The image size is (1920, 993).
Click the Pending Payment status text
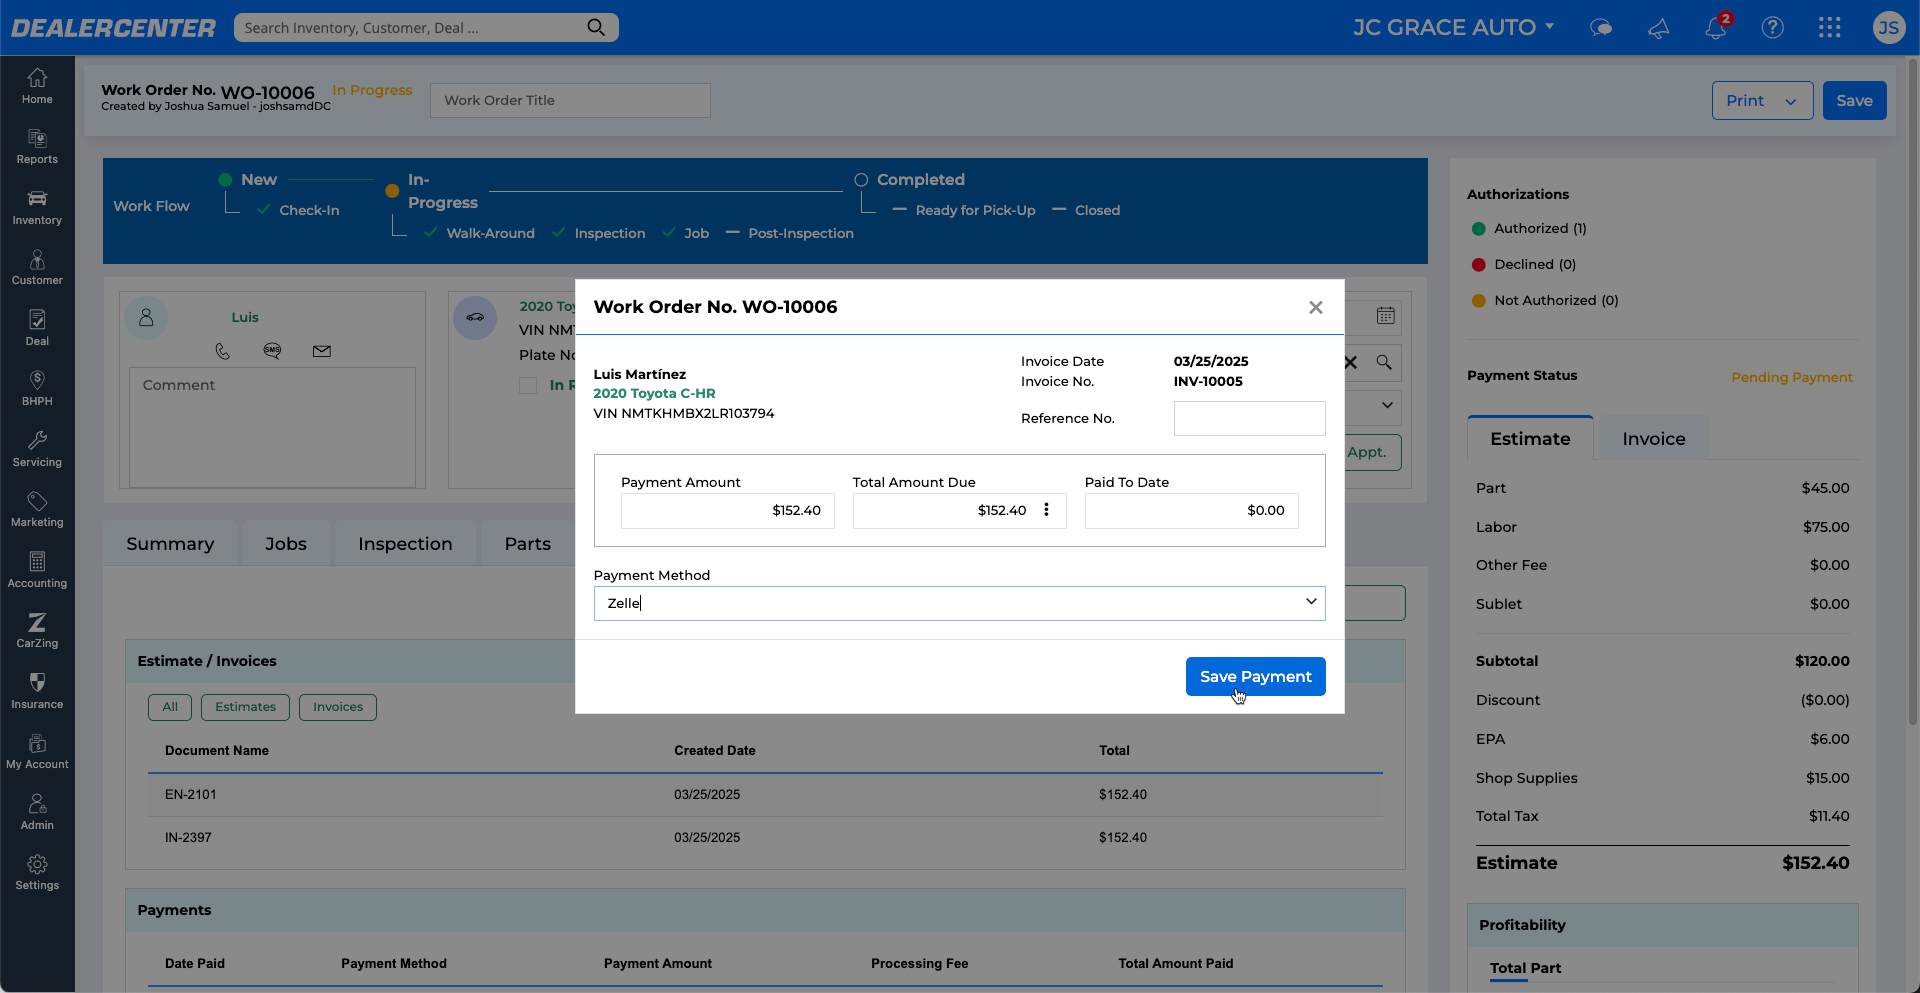pyautogui.click(x=1792, y=377)
